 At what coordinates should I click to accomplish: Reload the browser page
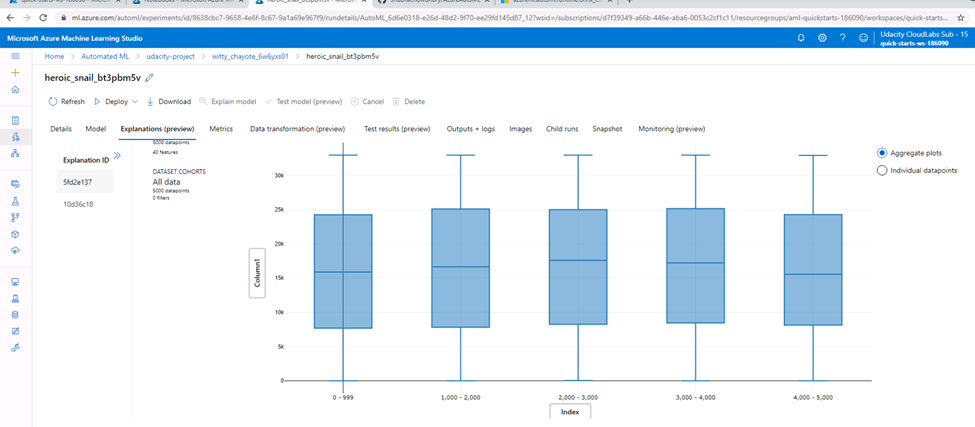[42, 18]
